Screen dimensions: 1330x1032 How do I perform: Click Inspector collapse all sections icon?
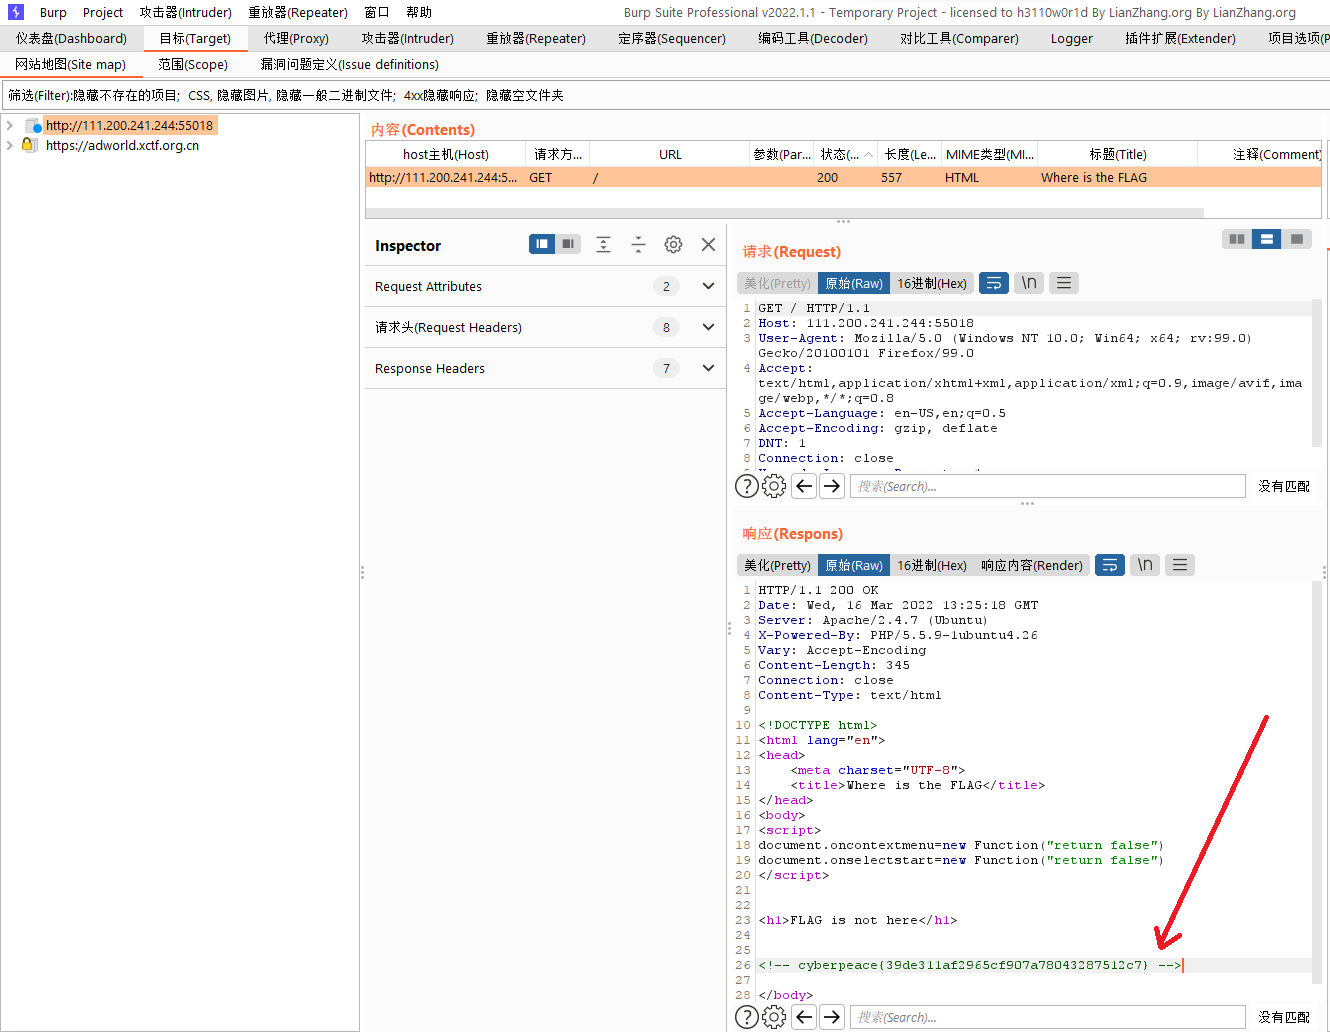638,244
